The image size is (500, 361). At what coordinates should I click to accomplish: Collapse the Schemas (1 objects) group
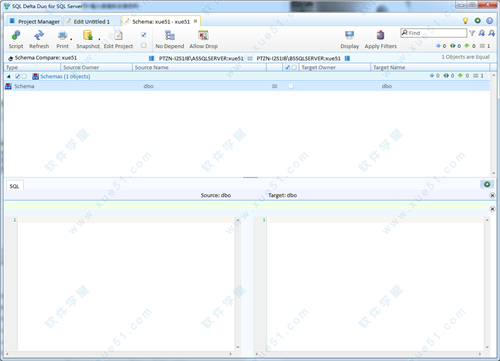point(9,77)
